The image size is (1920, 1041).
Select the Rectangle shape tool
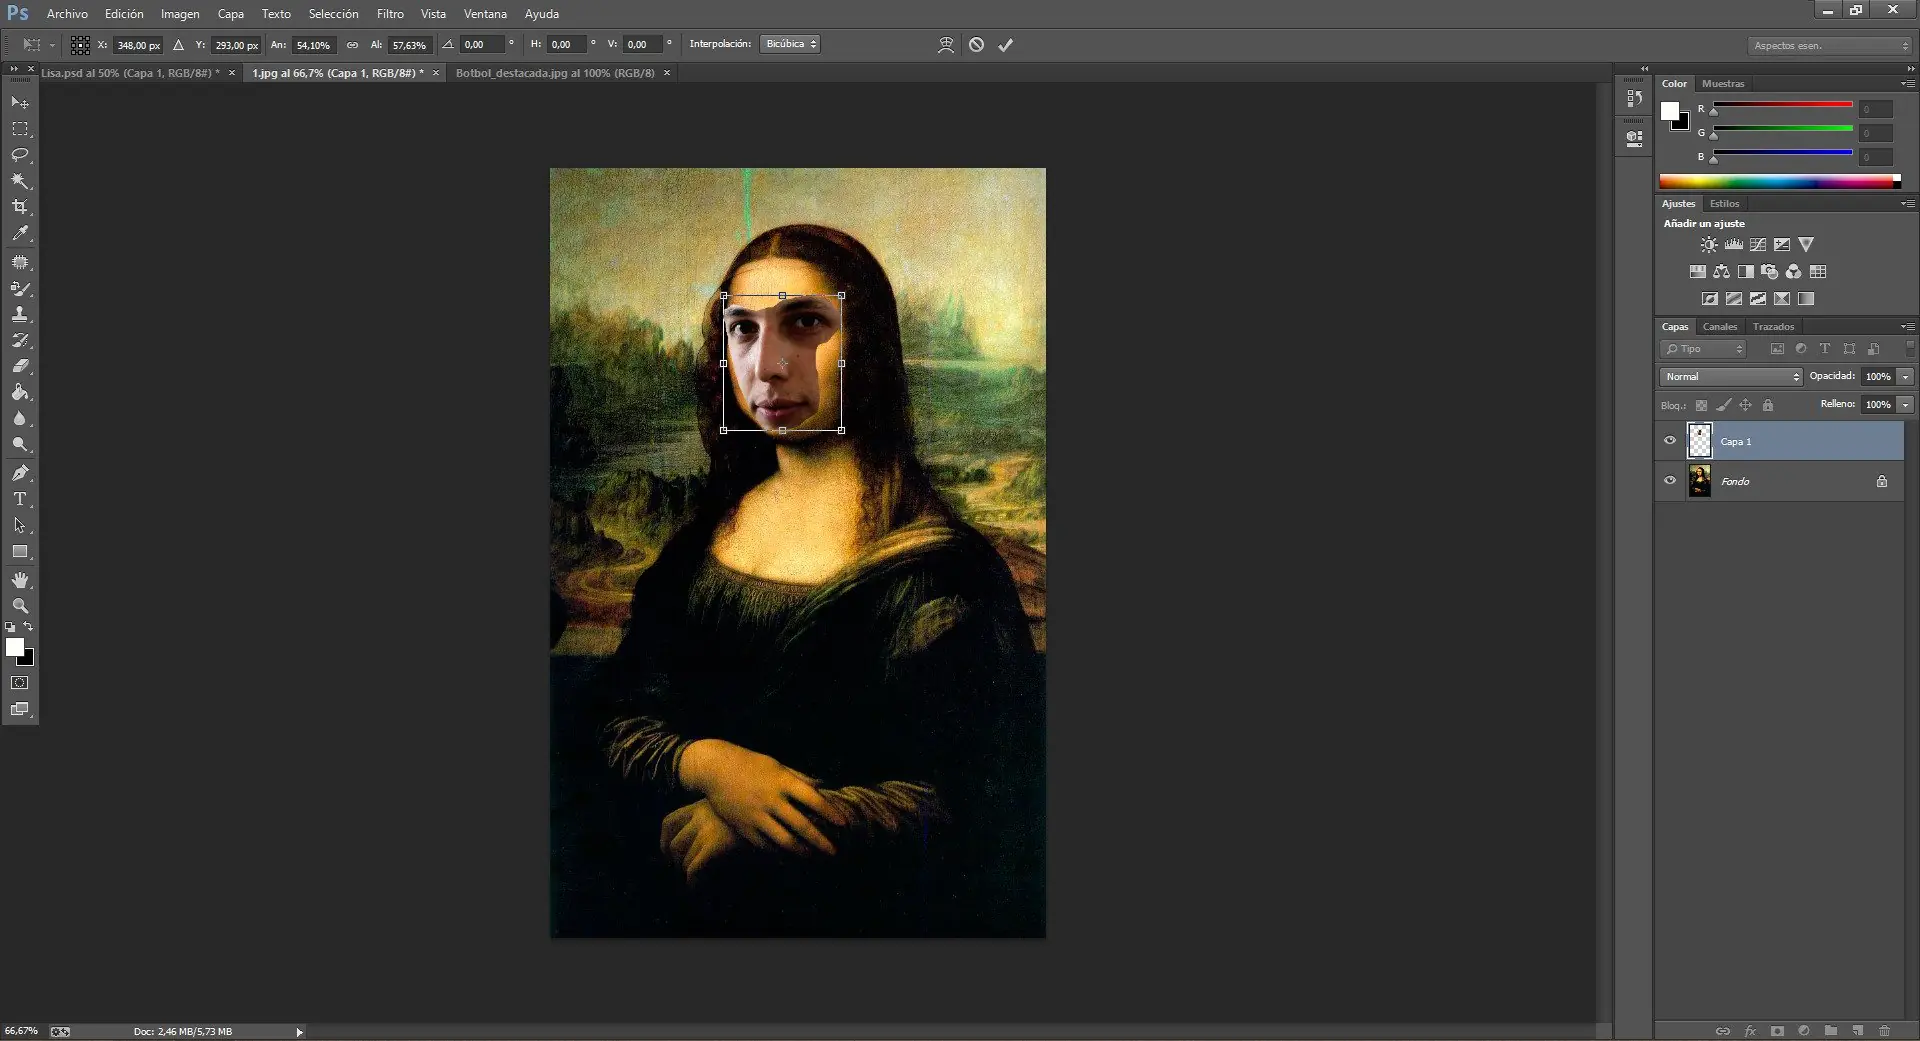[x=20, y=551]
